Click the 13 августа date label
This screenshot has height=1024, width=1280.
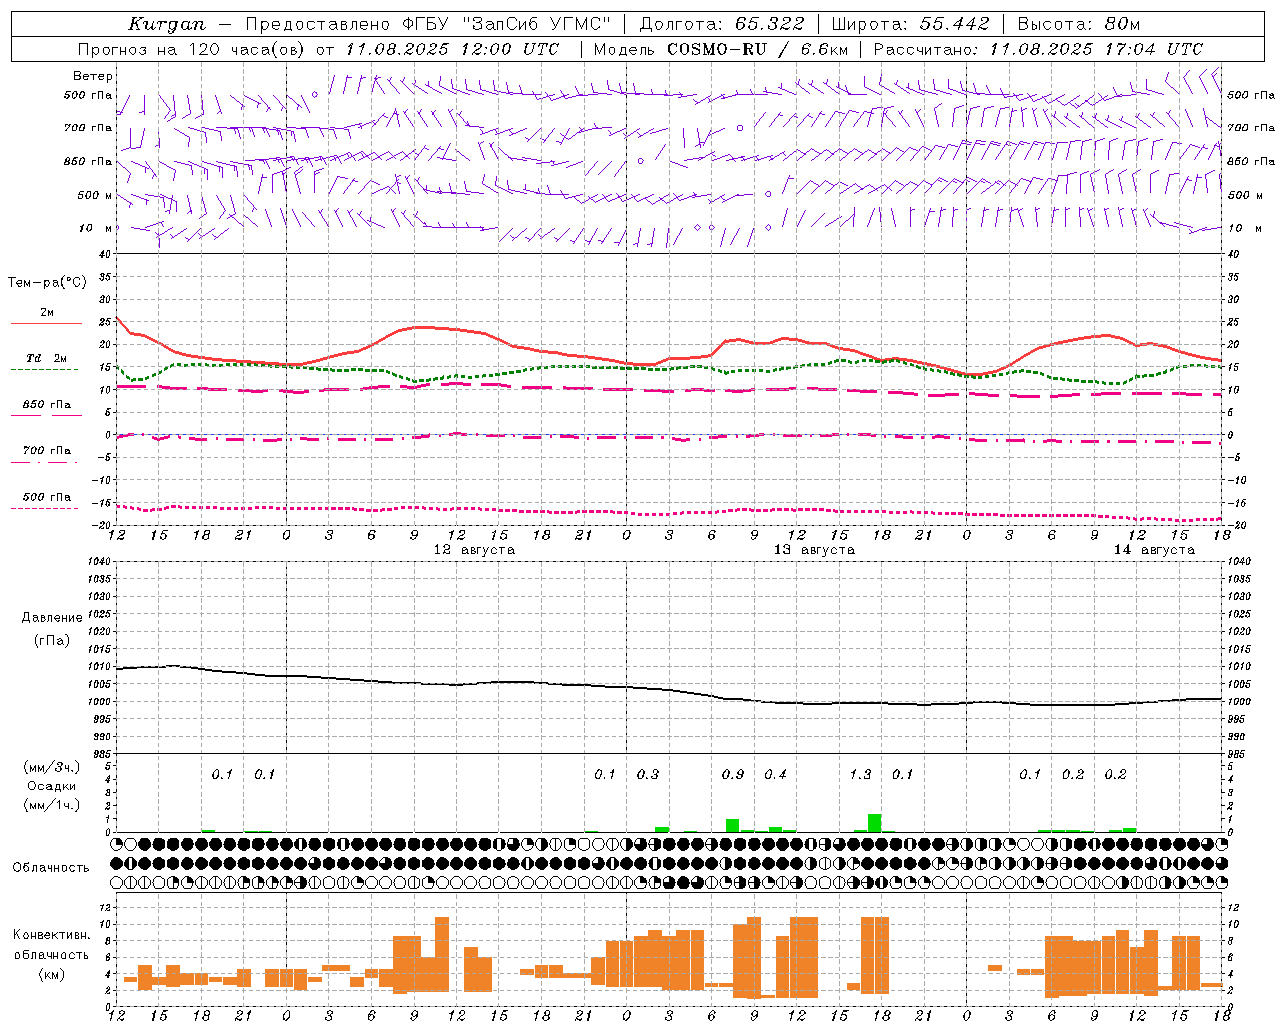click(x=814, y=550)
